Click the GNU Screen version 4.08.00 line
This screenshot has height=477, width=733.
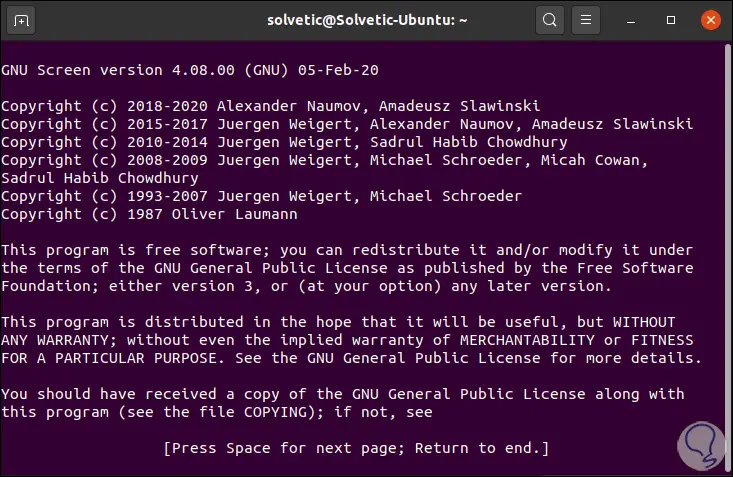pyautogui.click(x=190, y=70)
